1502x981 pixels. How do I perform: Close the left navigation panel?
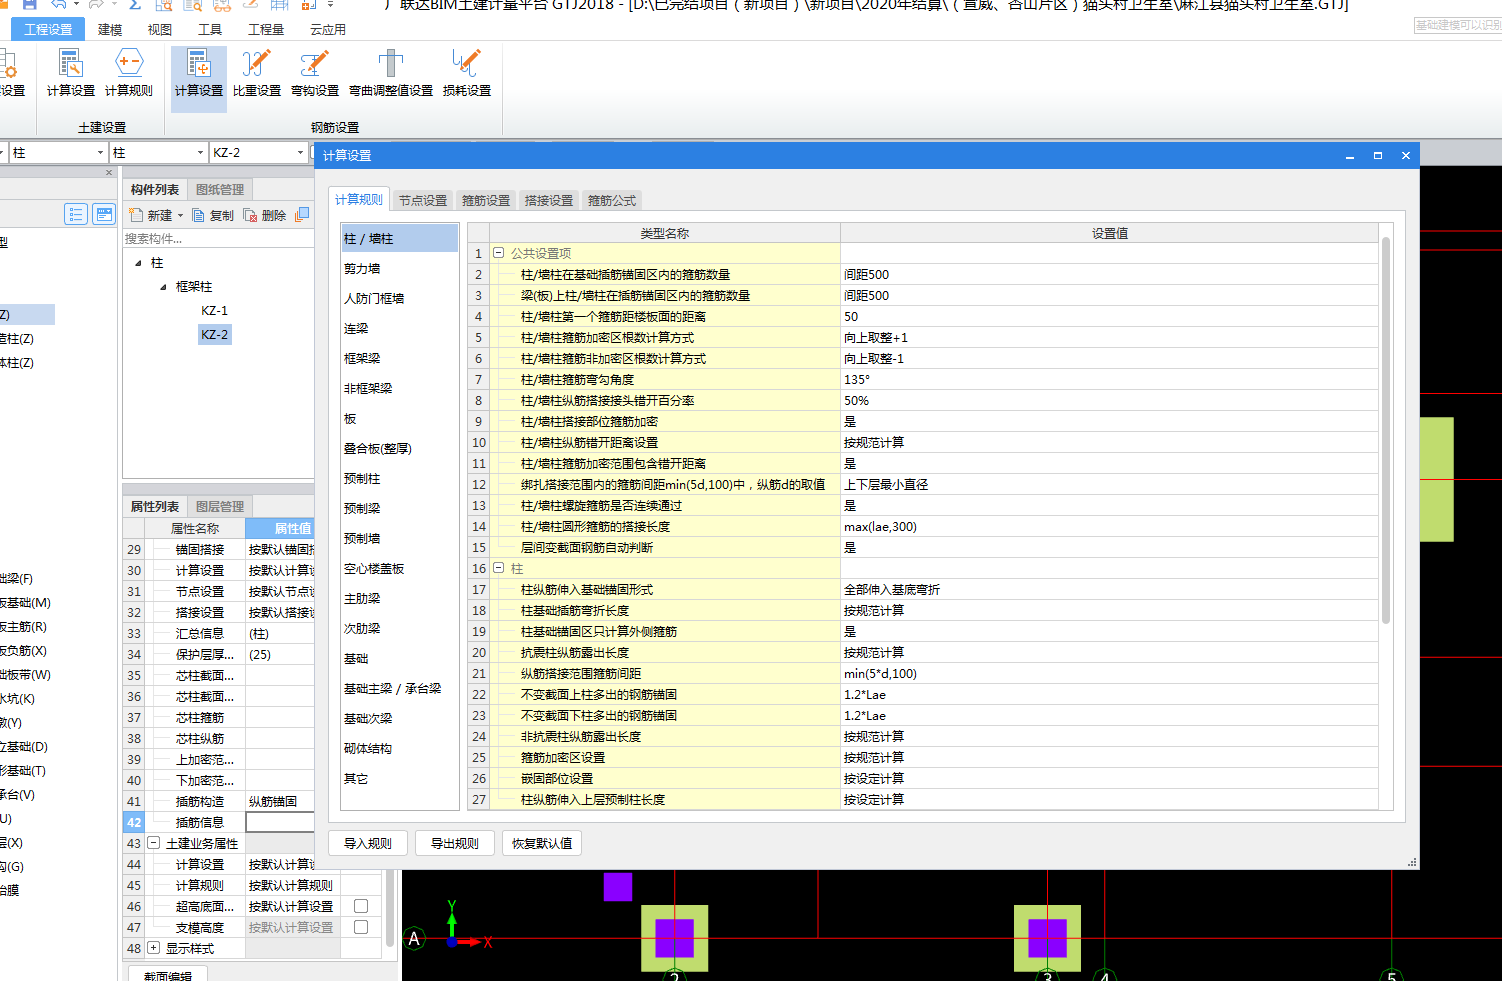click(x=109, y=173)
